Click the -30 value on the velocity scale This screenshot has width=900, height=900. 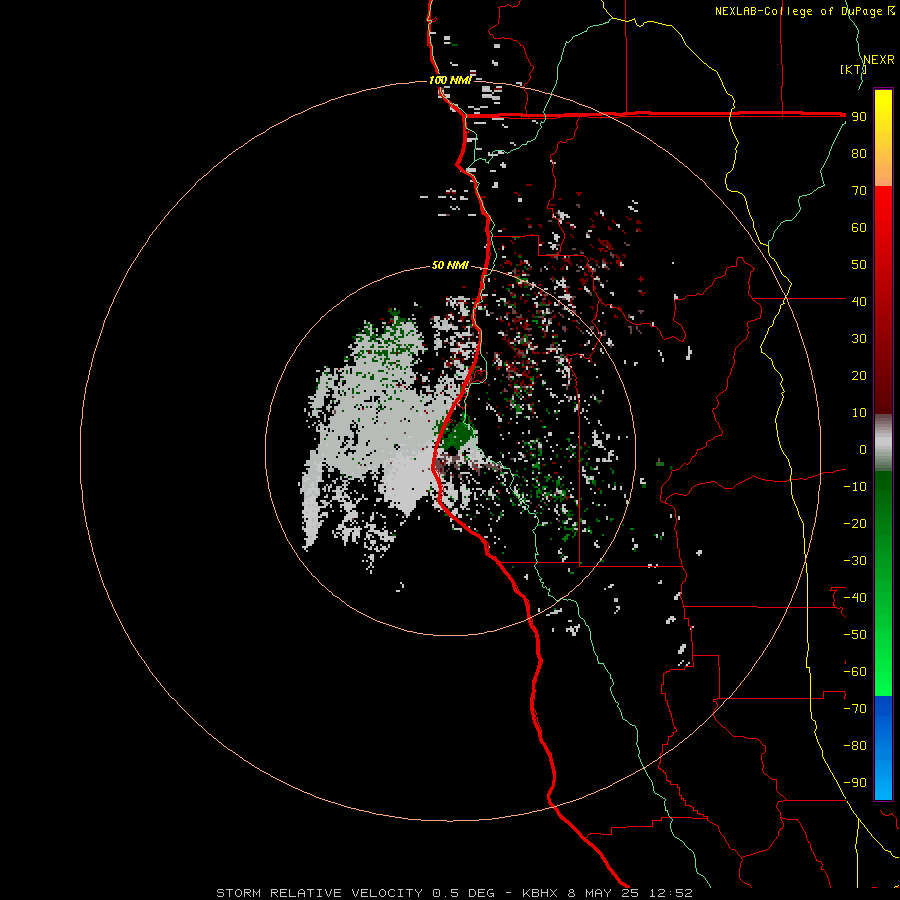point(855,561)
